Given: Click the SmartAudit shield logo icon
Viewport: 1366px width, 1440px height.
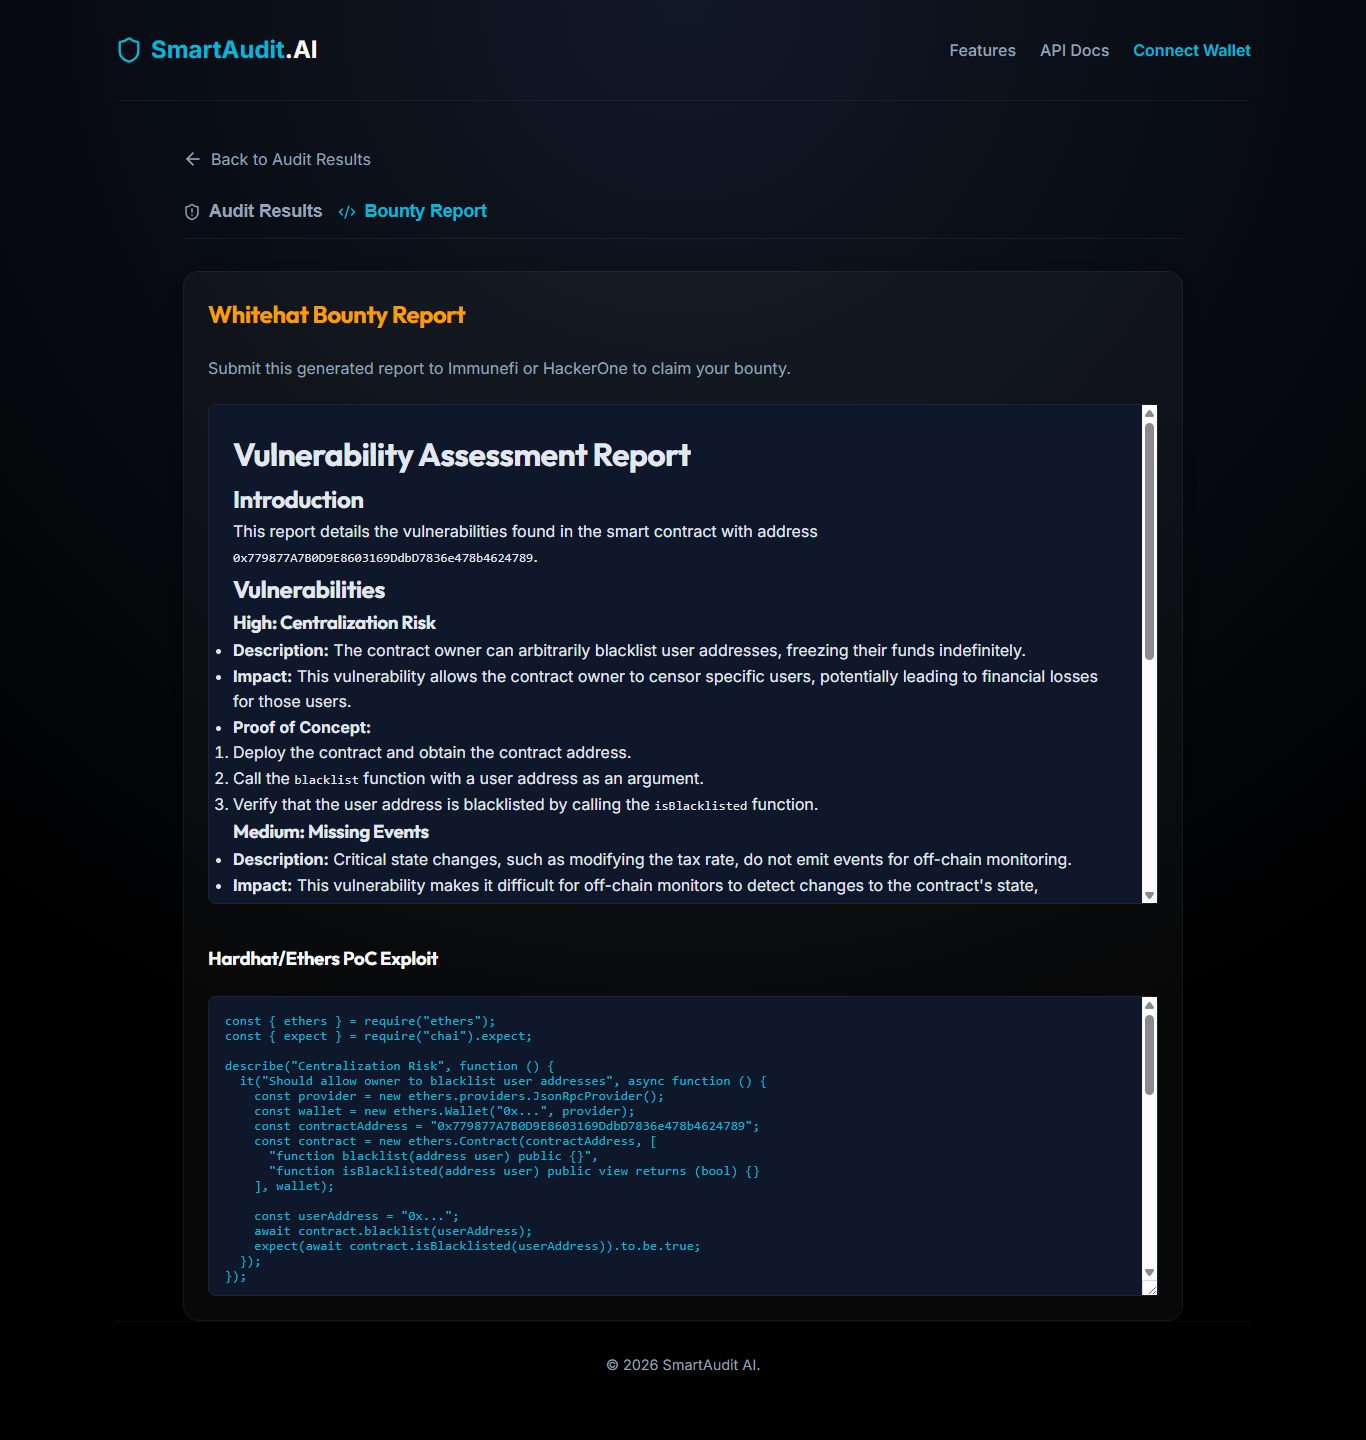Looking at the screenshot, I should pyautogui.click(x=128, y=50).
